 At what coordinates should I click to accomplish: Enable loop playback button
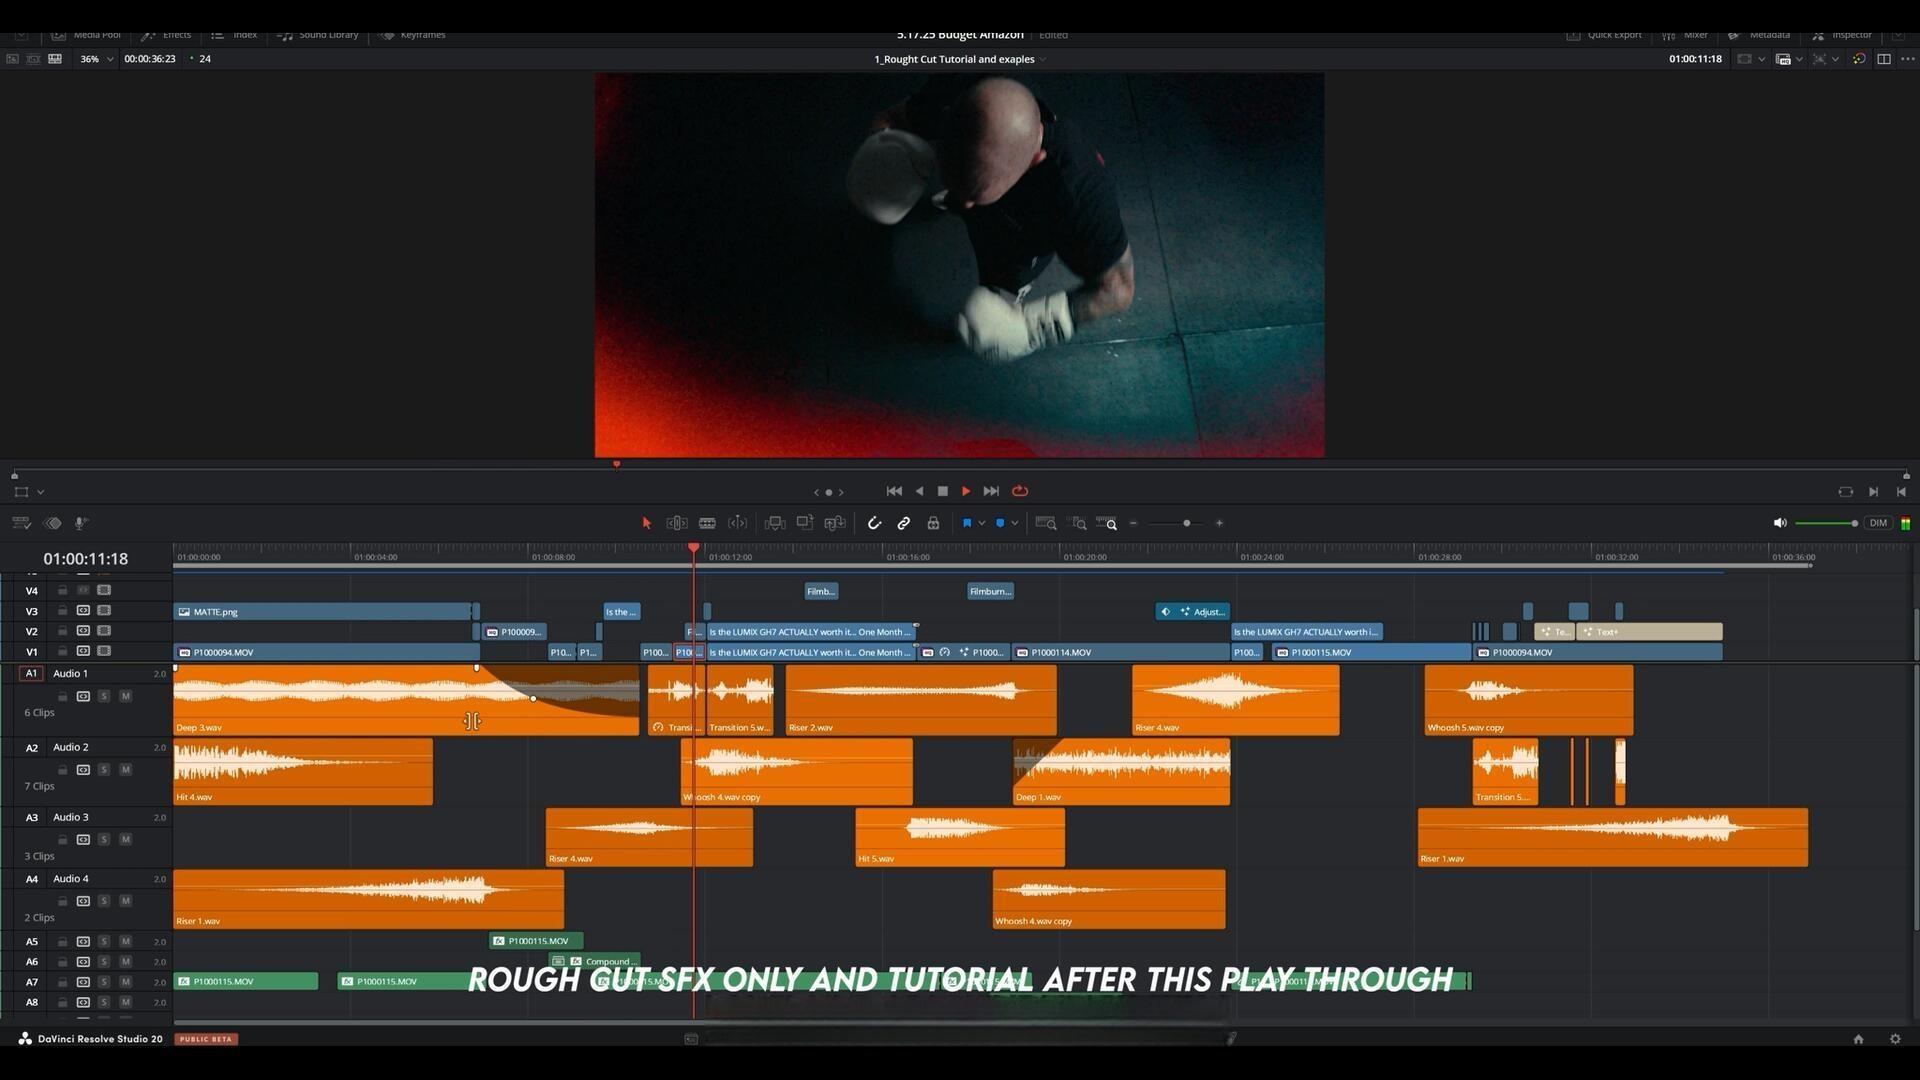pyautogui.click(x=1020, y=491)
